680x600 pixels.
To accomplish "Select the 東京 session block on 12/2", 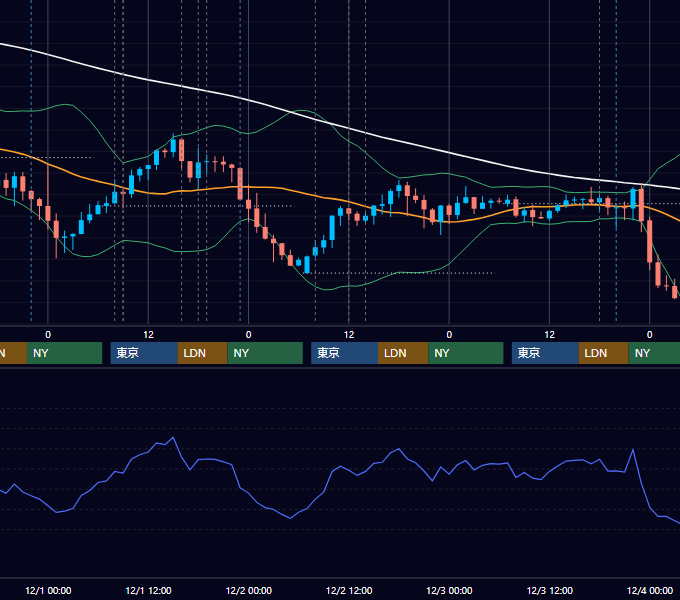I will click(x=345, y=353).
